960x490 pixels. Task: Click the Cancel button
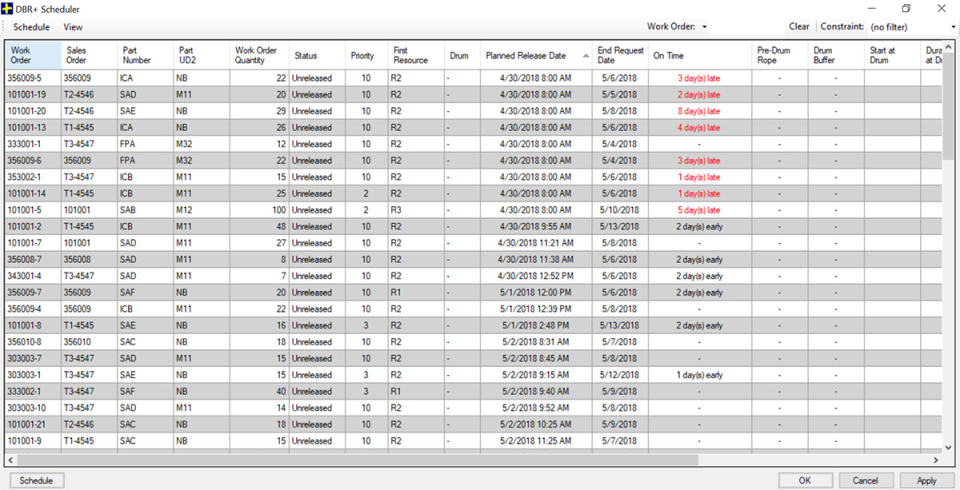pos(865,481)
